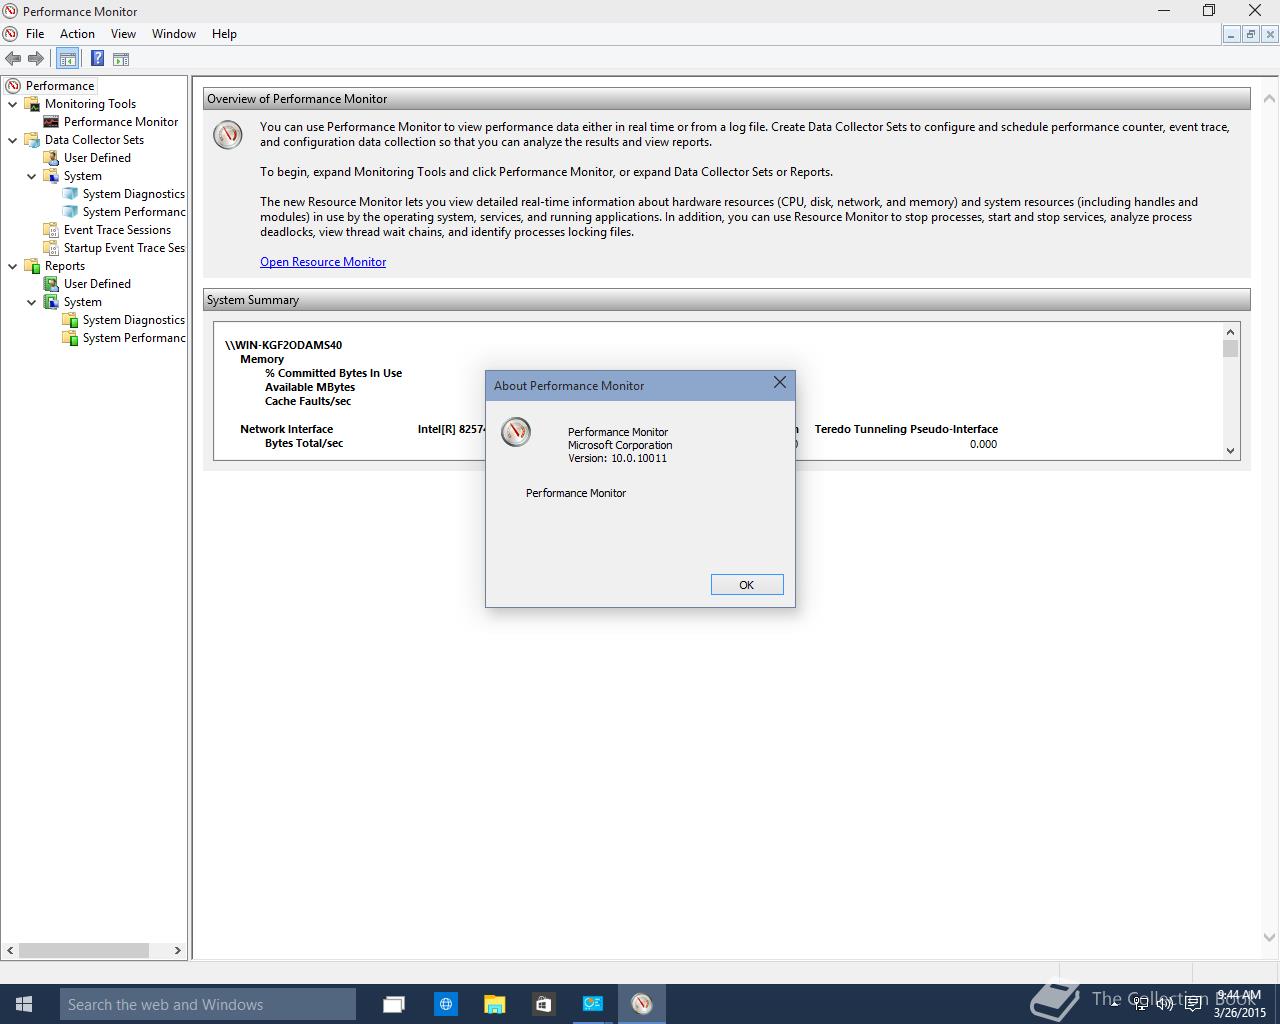Image resolution: width=1280 pixels, height=1024 pixels.
Task: Select User Defined under Reports
Action: 97,284
